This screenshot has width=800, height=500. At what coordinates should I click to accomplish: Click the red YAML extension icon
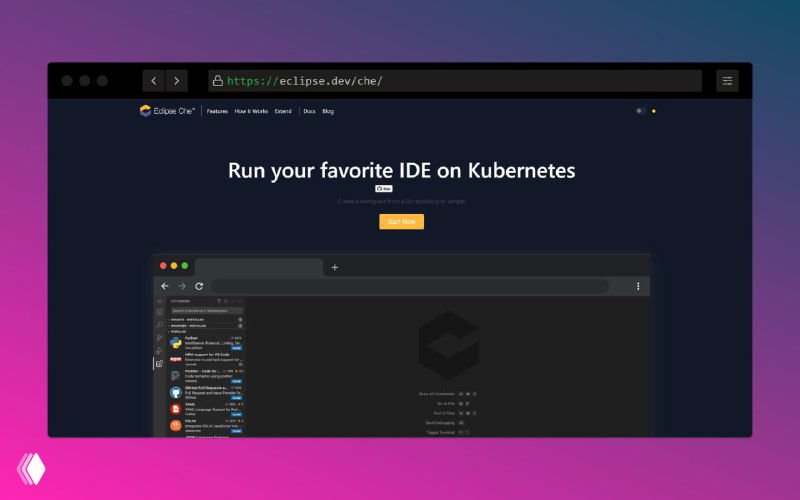click(x=176, y=409)
